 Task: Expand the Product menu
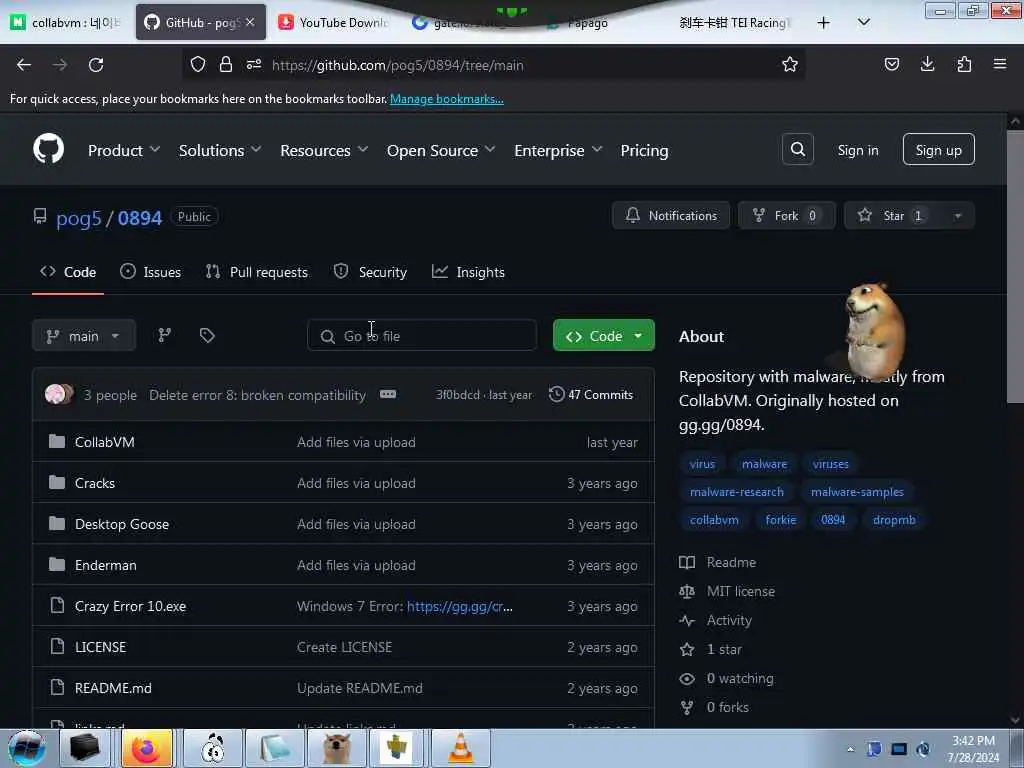click(124, 150)
